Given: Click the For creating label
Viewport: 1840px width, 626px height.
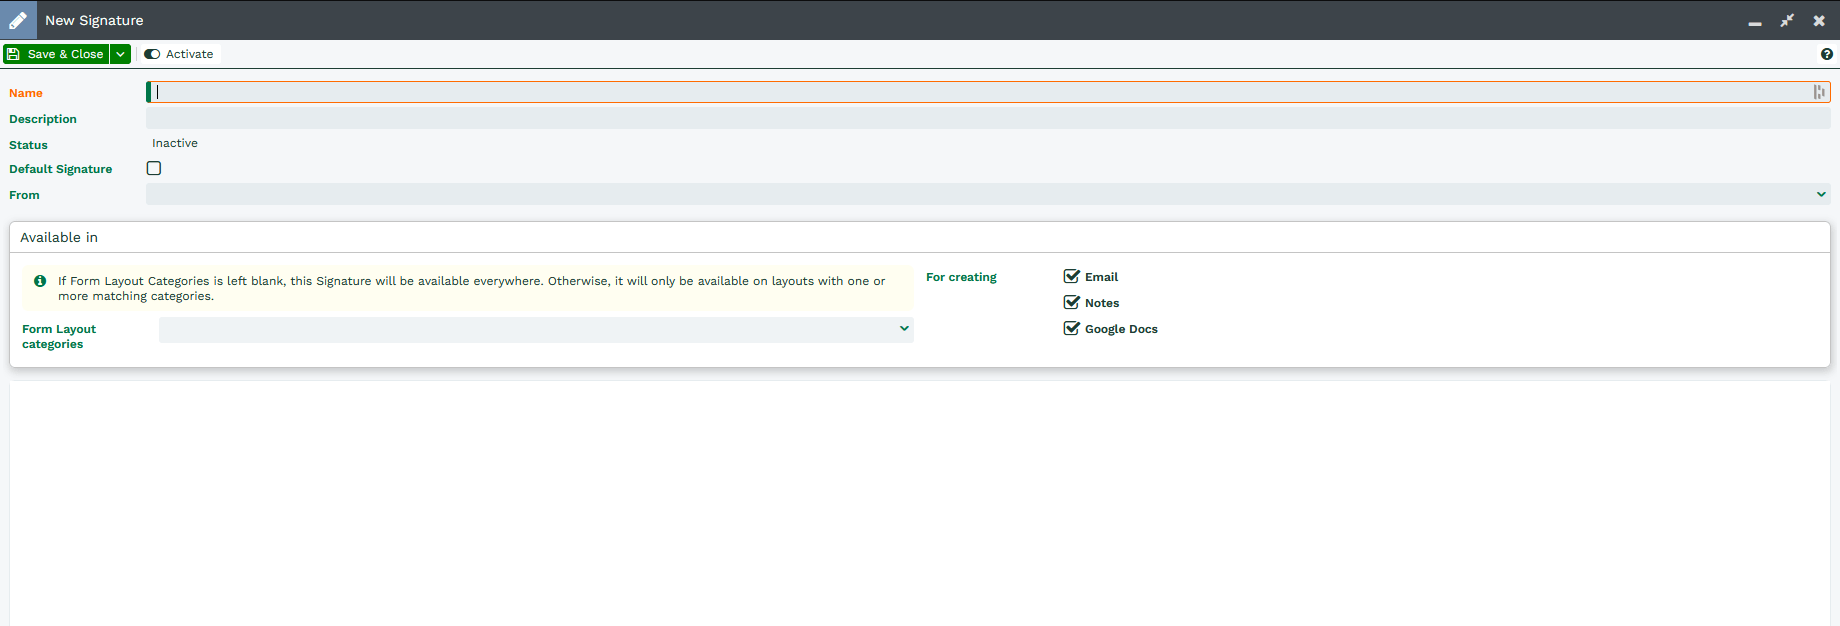Looking at the screenshot, I should (961, 277).
